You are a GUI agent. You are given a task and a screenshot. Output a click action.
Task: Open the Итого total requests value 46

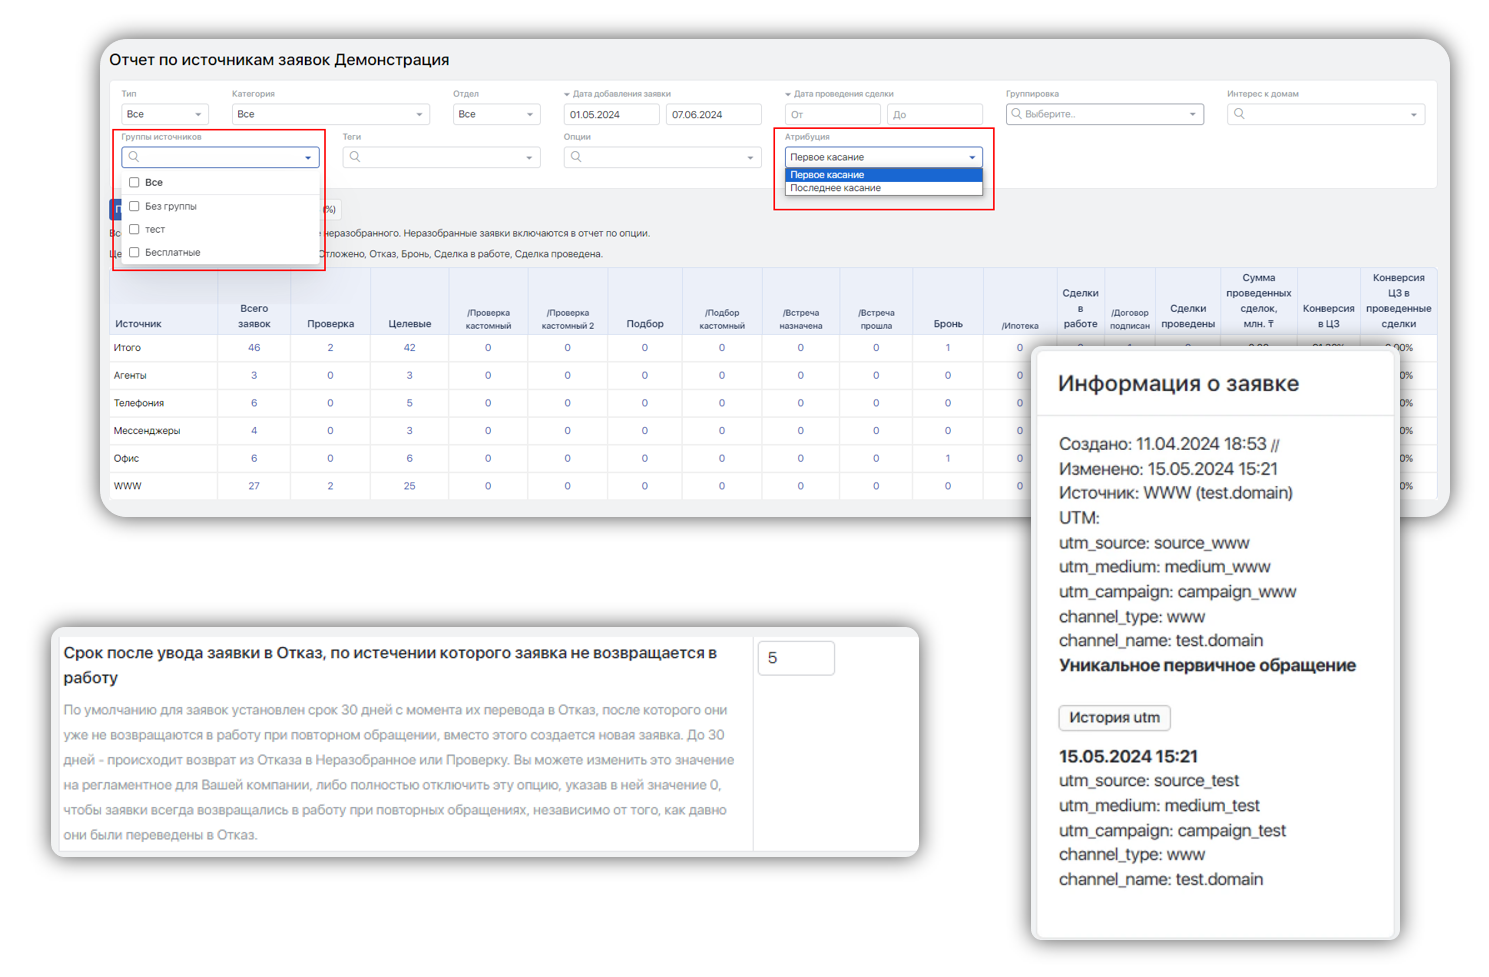pyautogui.click(x=254, y=348)
